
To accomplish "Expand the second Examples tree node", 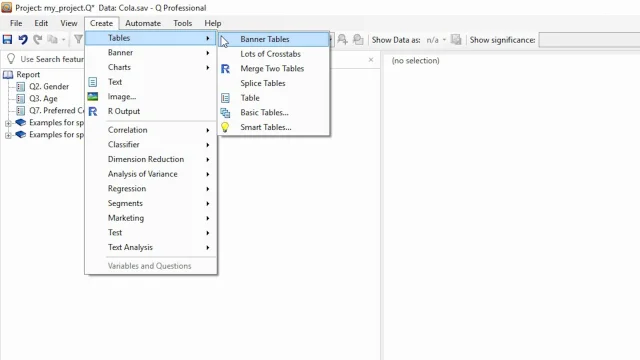I will pos(8,135).
